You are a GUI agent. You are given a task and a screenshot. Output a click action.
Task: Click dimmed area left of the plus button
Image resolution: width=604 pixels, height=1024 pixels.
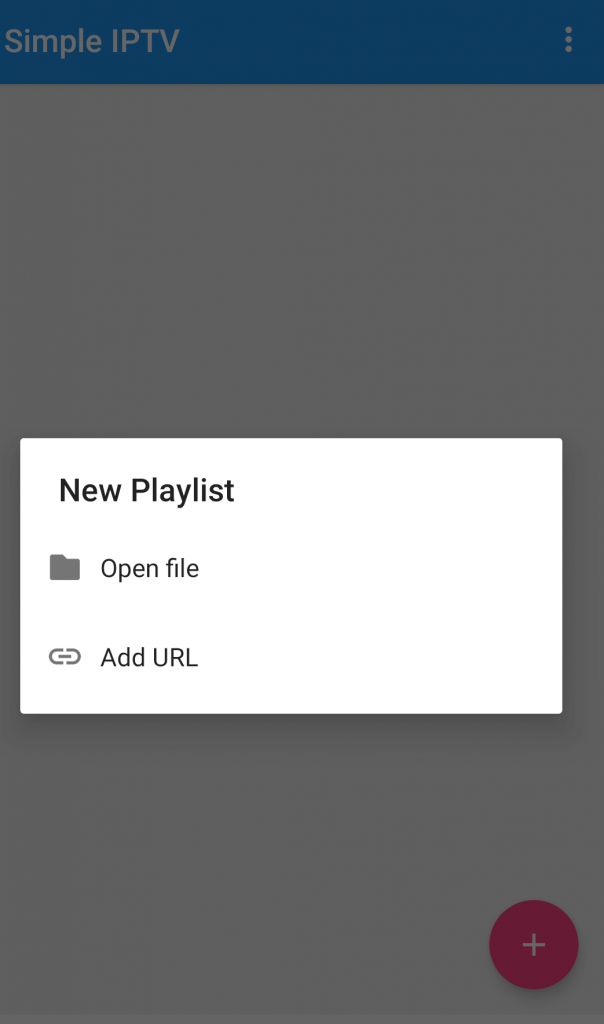coord(300,944)
